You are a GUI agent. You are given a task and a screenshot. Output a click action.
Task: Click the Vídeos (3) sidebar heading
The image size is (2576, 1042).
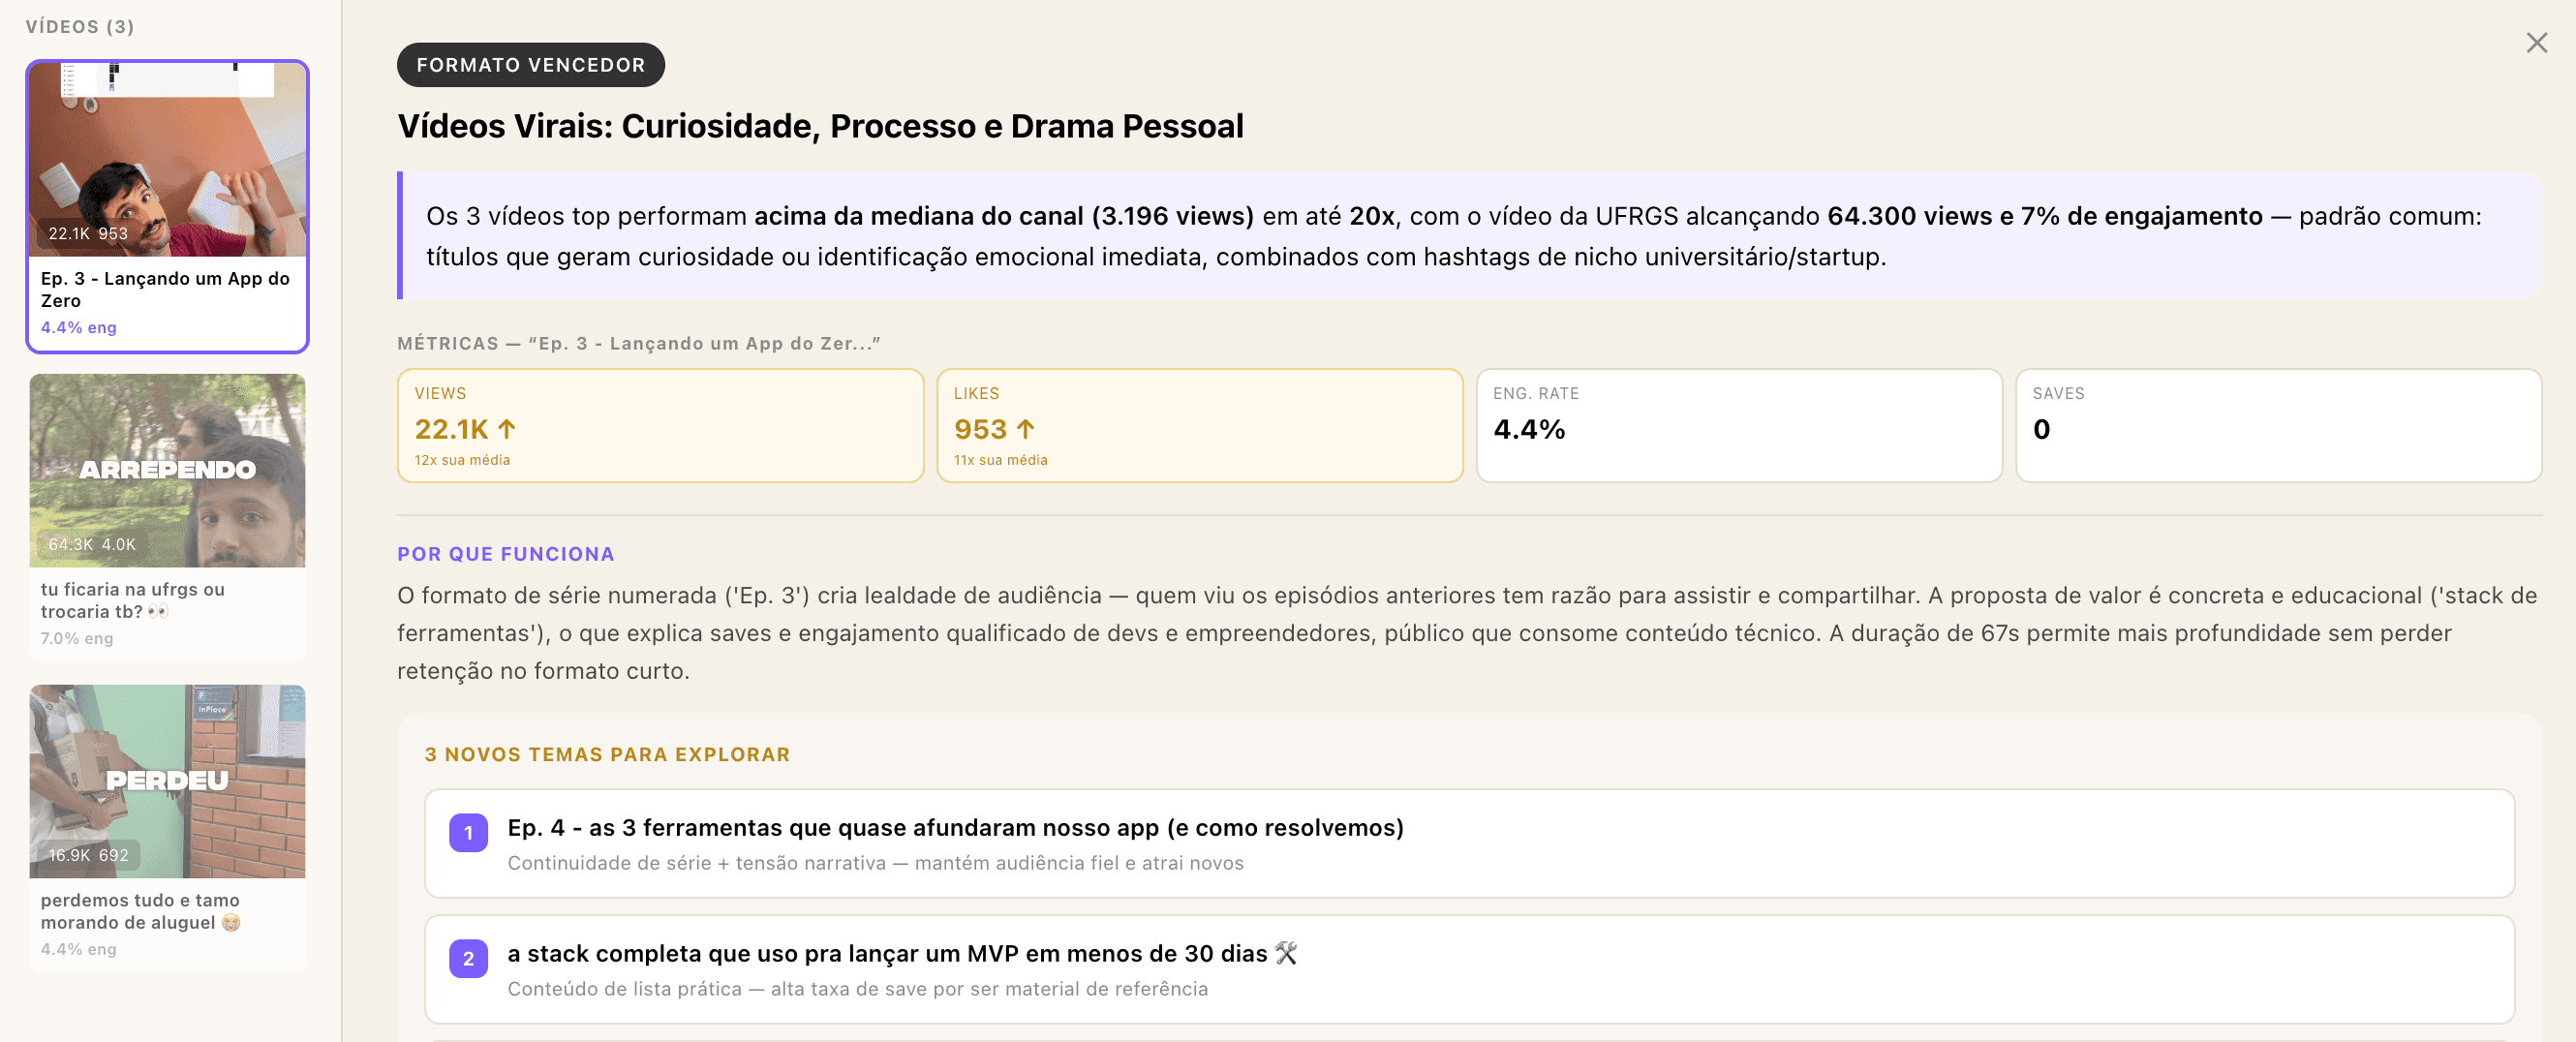[80, 27]
